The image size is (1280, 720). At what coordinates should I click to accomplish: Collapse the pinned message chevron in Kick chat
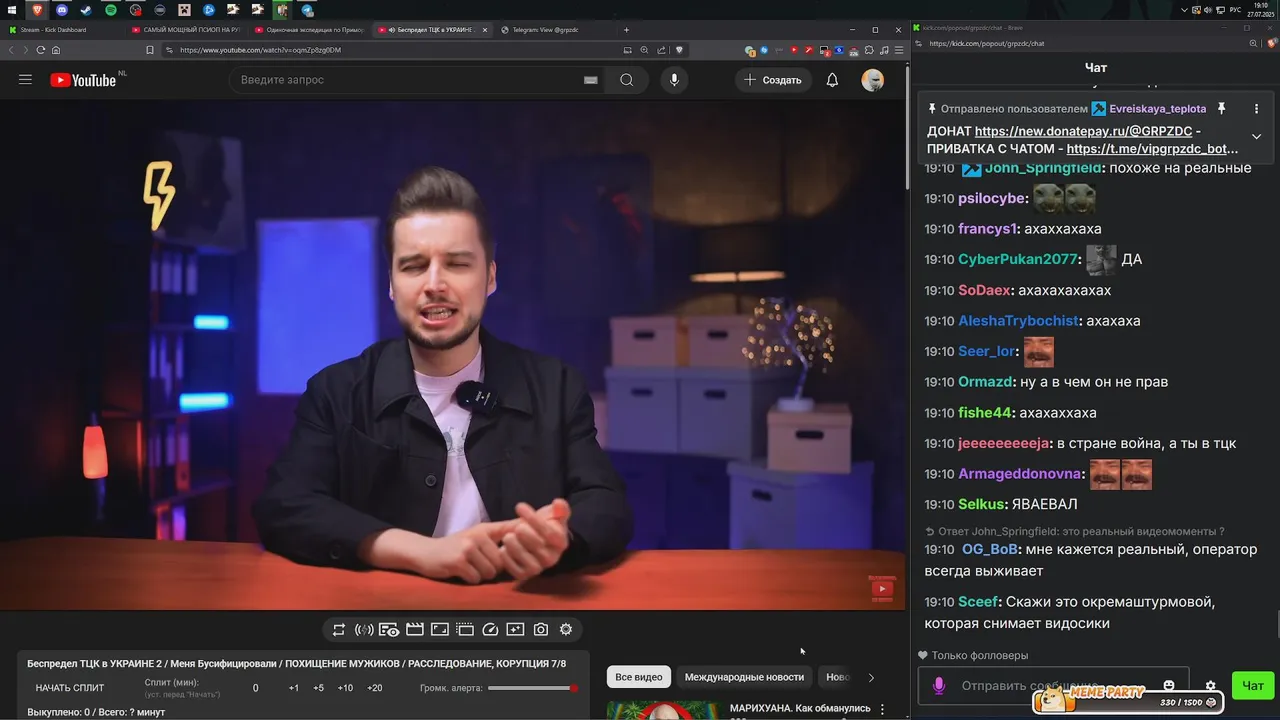(x=1256, y=136)
